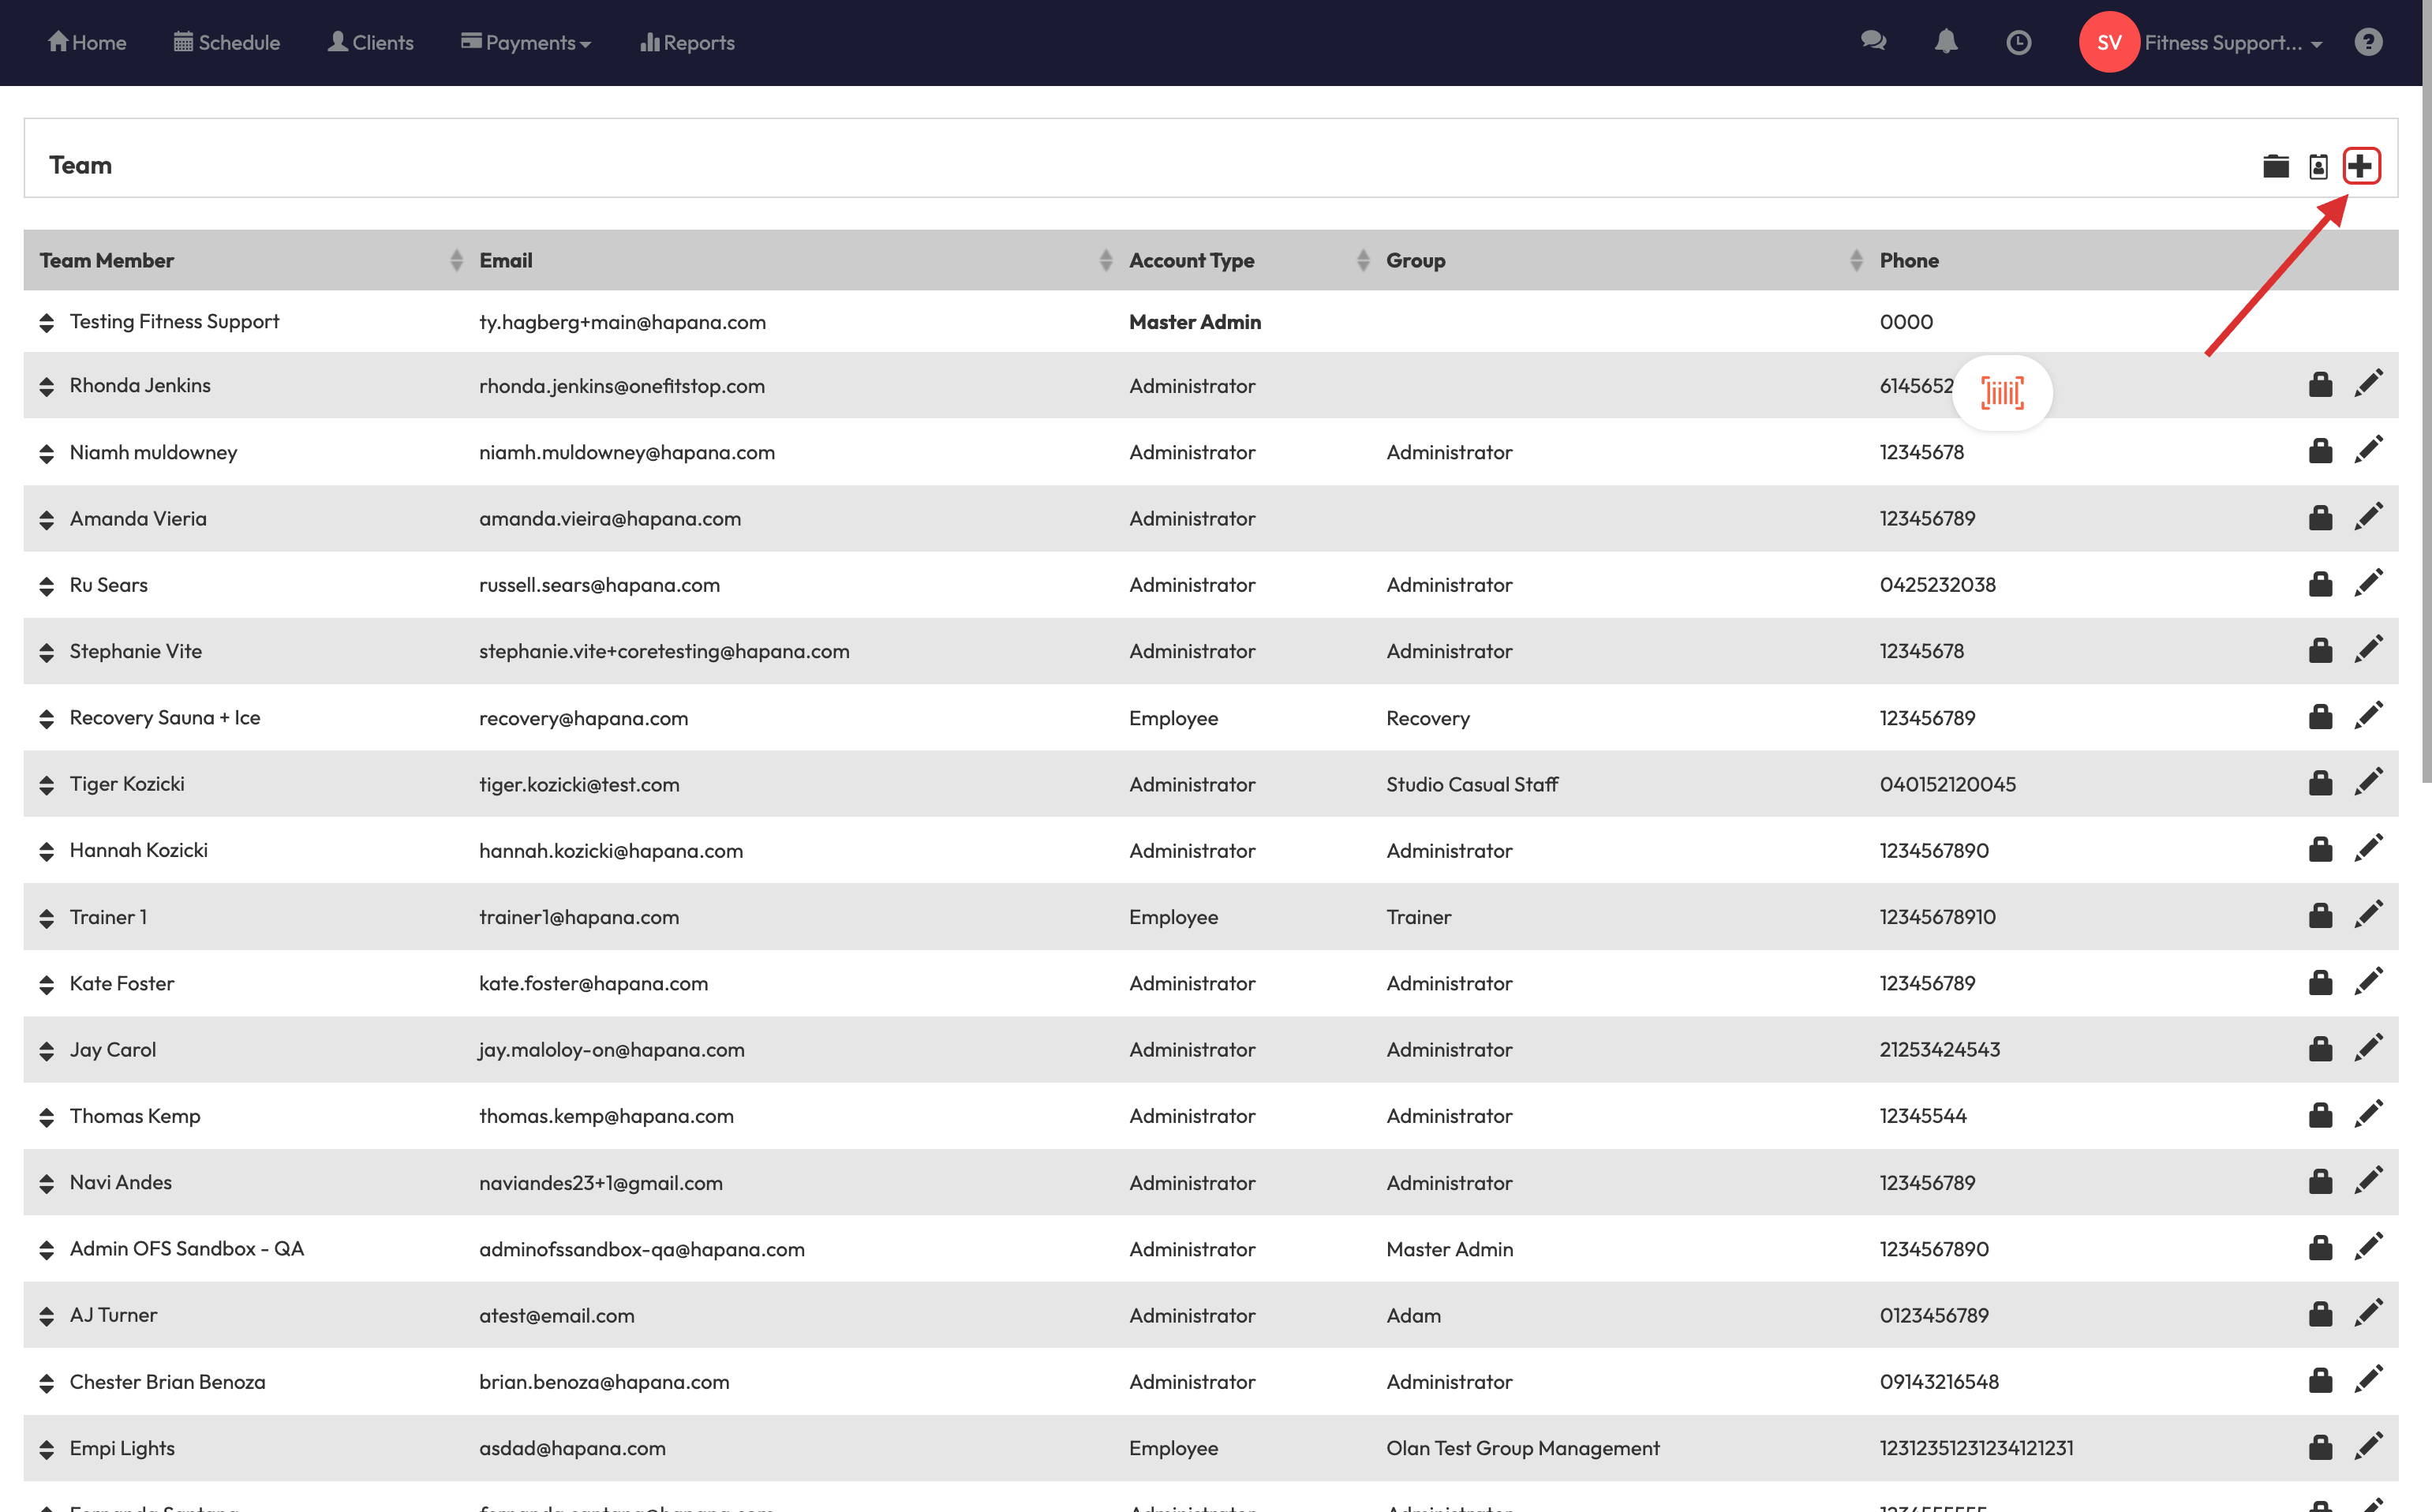
Task: Click the ID badge icon in Team header
Action: click(x=2318, y=166)
